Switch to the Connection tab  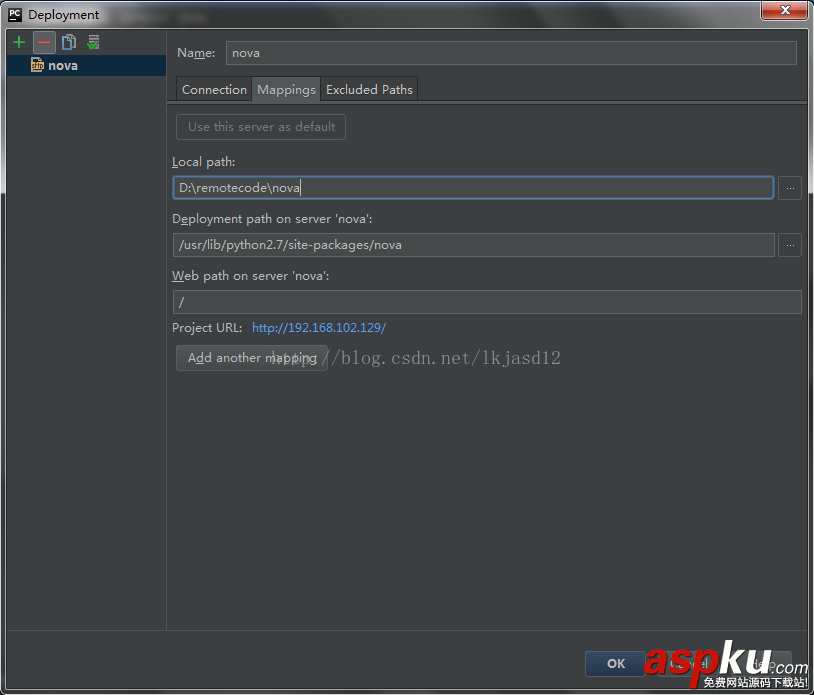pos(213,89)
